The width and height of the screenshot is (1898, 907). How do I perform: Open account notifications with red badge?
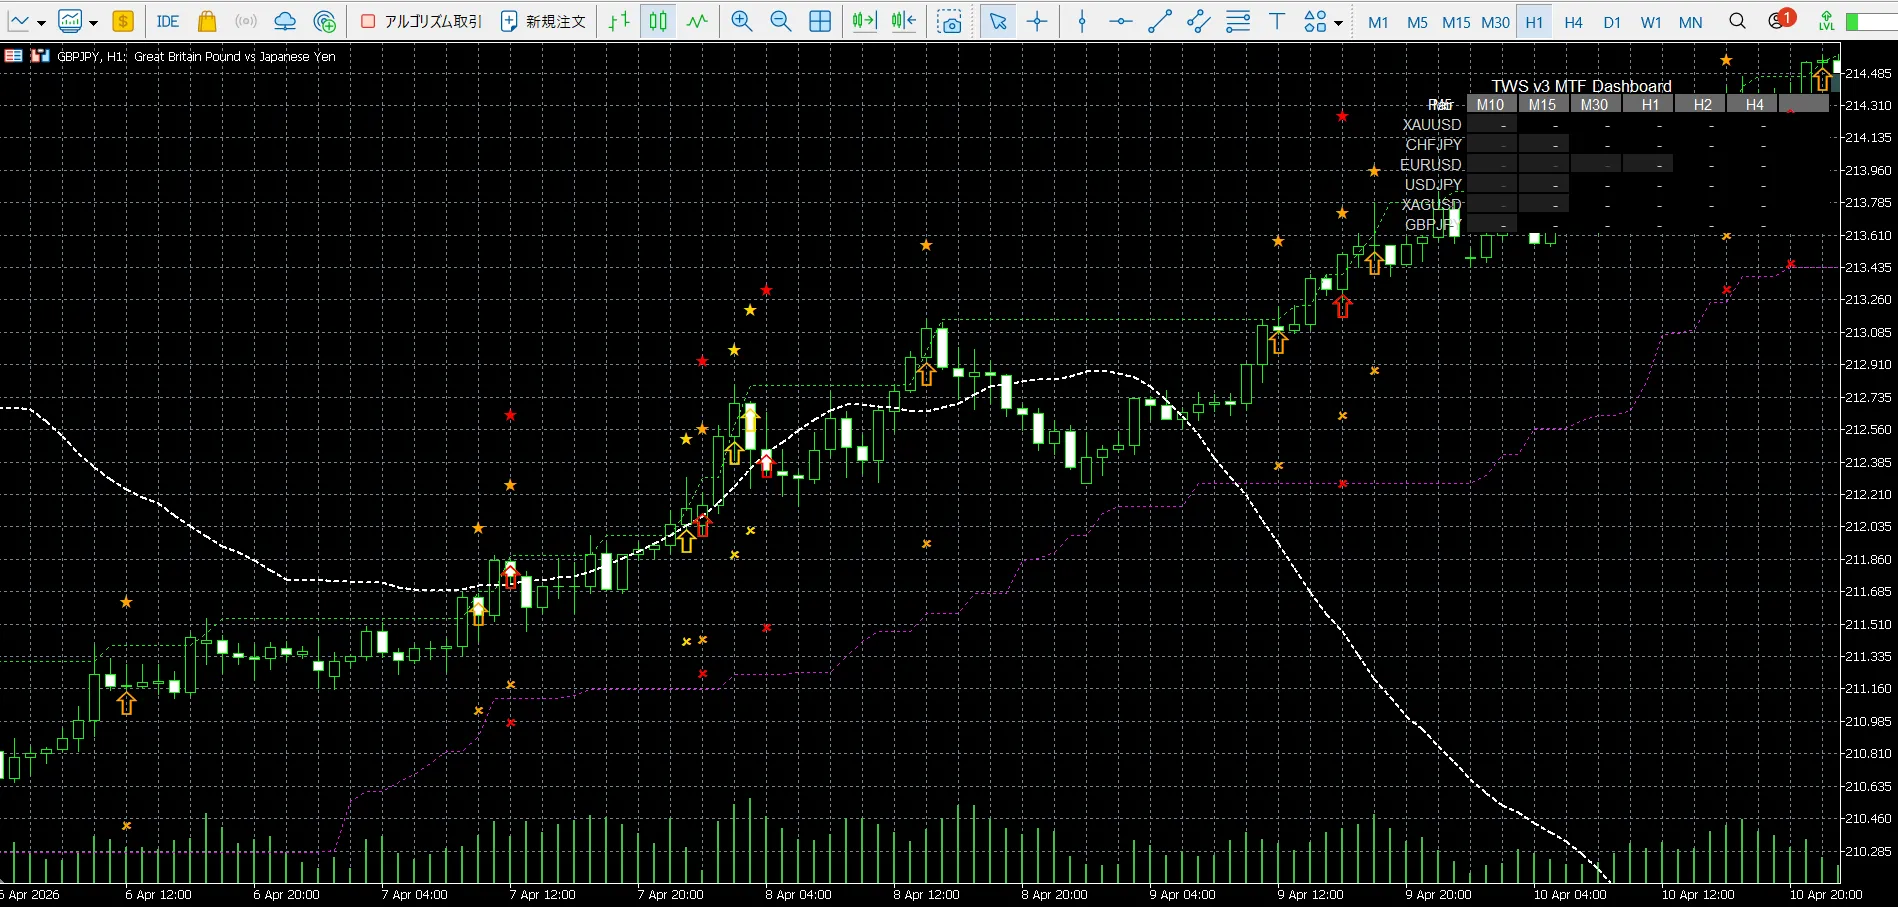(1780, 20)
